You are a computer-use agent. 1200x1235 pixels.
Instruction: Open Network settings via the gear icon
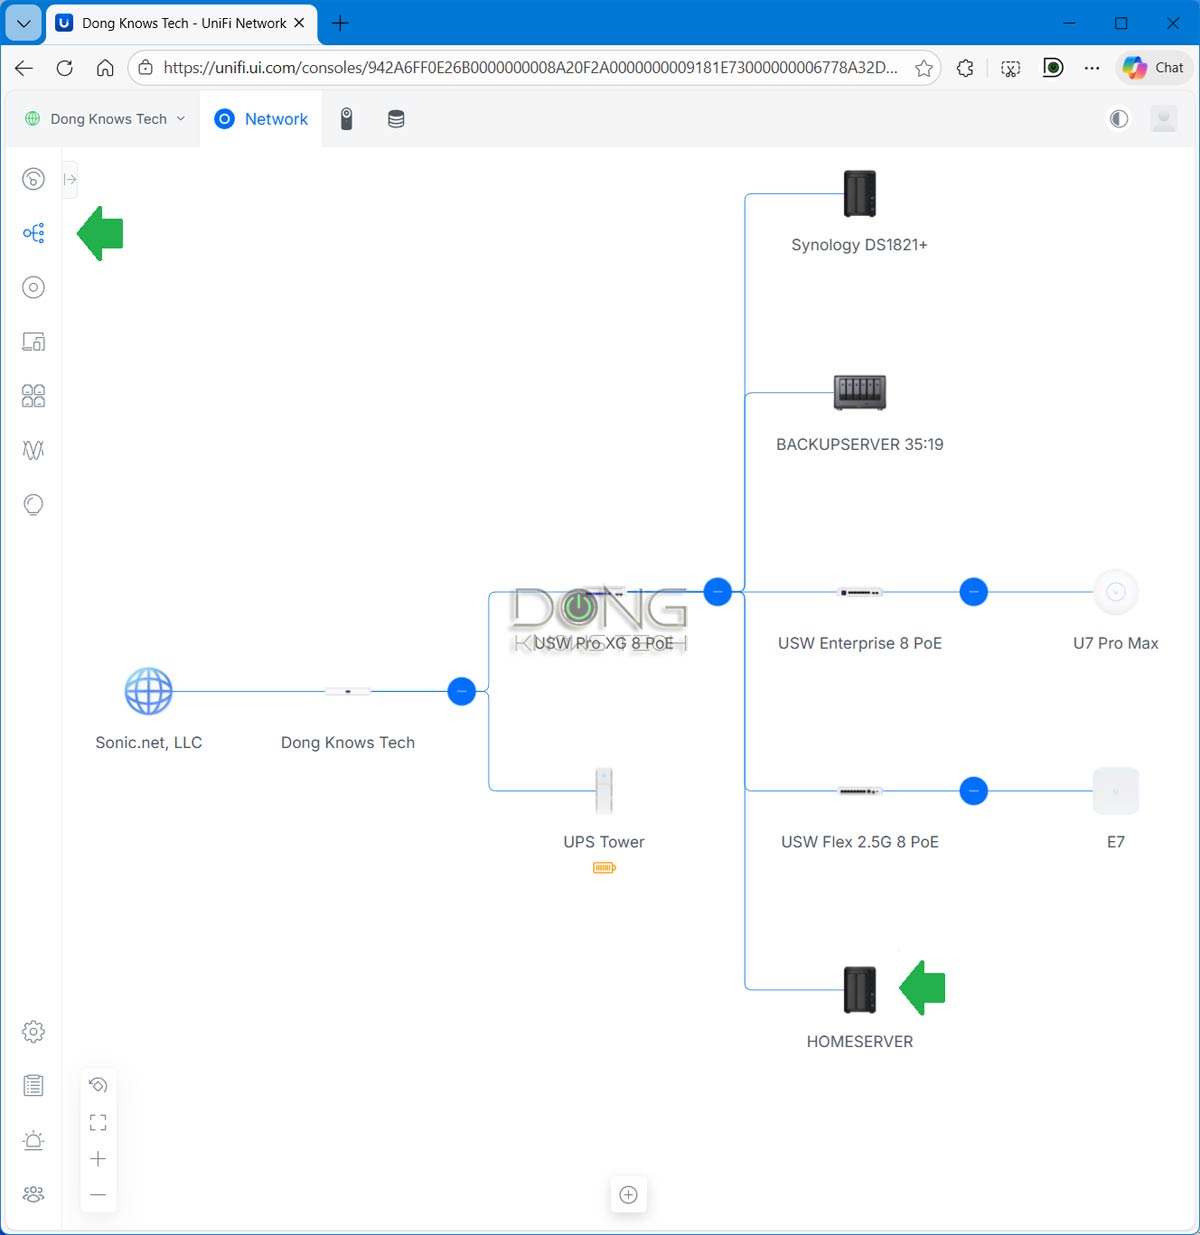click(x=33, y=1031)
